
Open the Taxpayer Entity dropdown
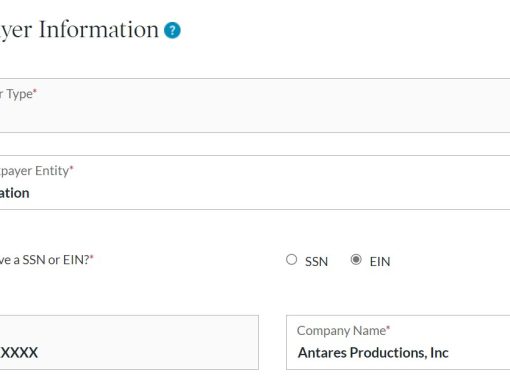pyautogui.click(x=255, y=182)
